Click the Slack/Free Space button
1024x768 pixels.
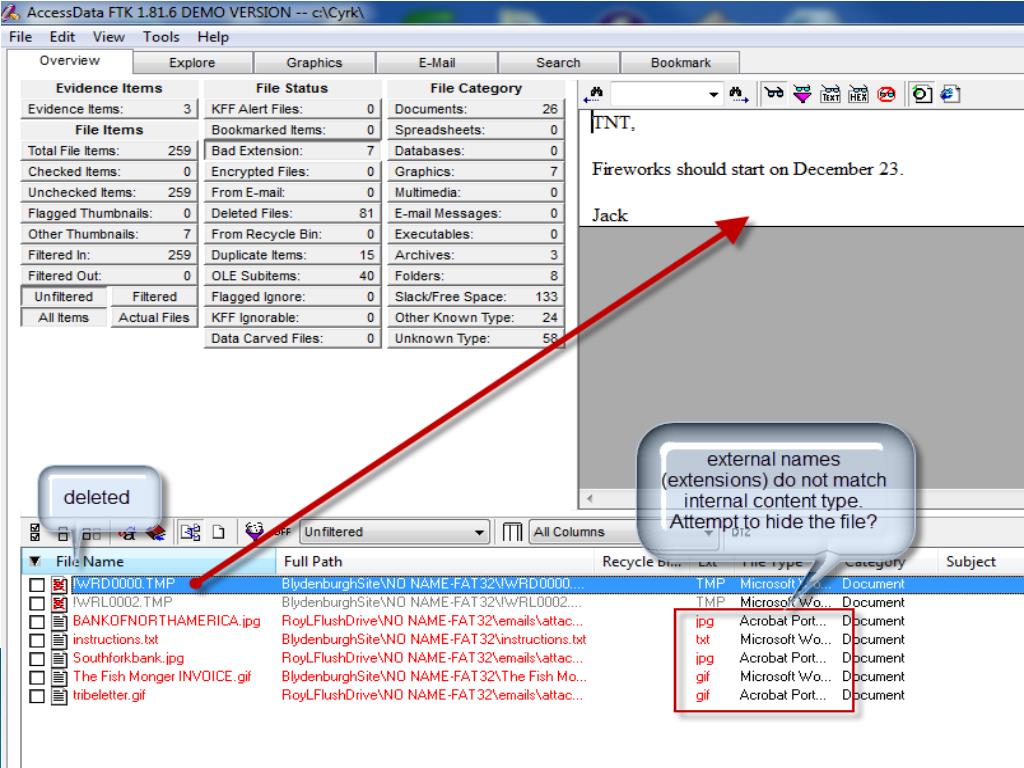point(475,296)
